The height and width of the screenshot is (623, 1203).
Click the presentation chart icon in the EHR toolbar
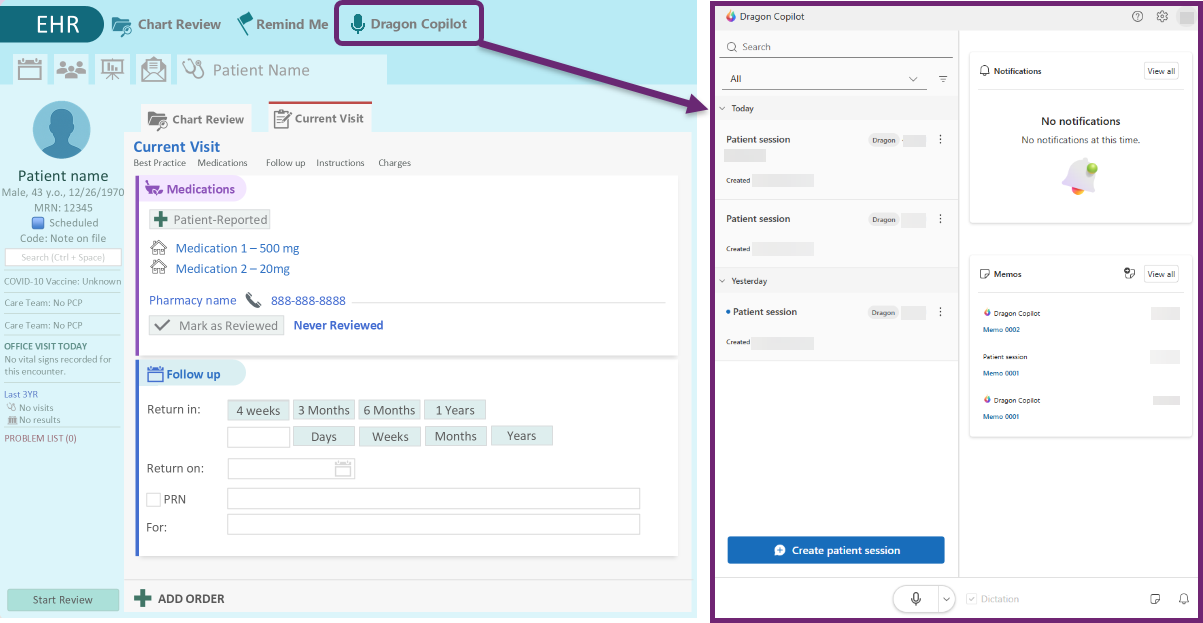[x=112, y=69]
